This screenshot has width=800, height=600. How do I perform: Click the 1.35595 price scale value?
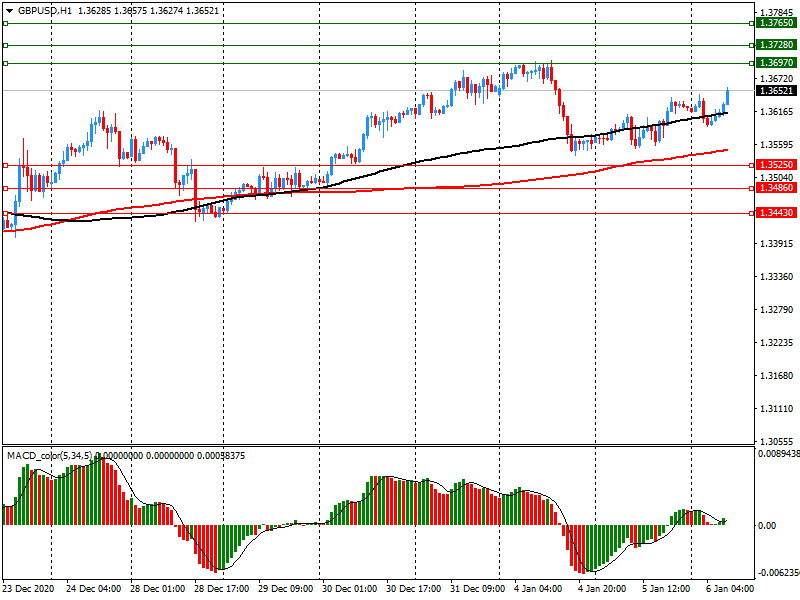(777, 145)
